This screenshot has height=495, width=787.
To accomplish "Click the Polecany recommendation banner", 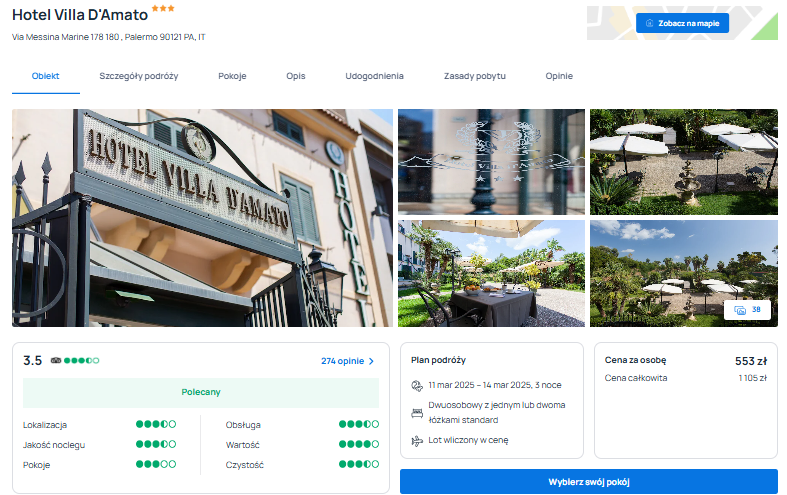I will (x=201, y=393).
